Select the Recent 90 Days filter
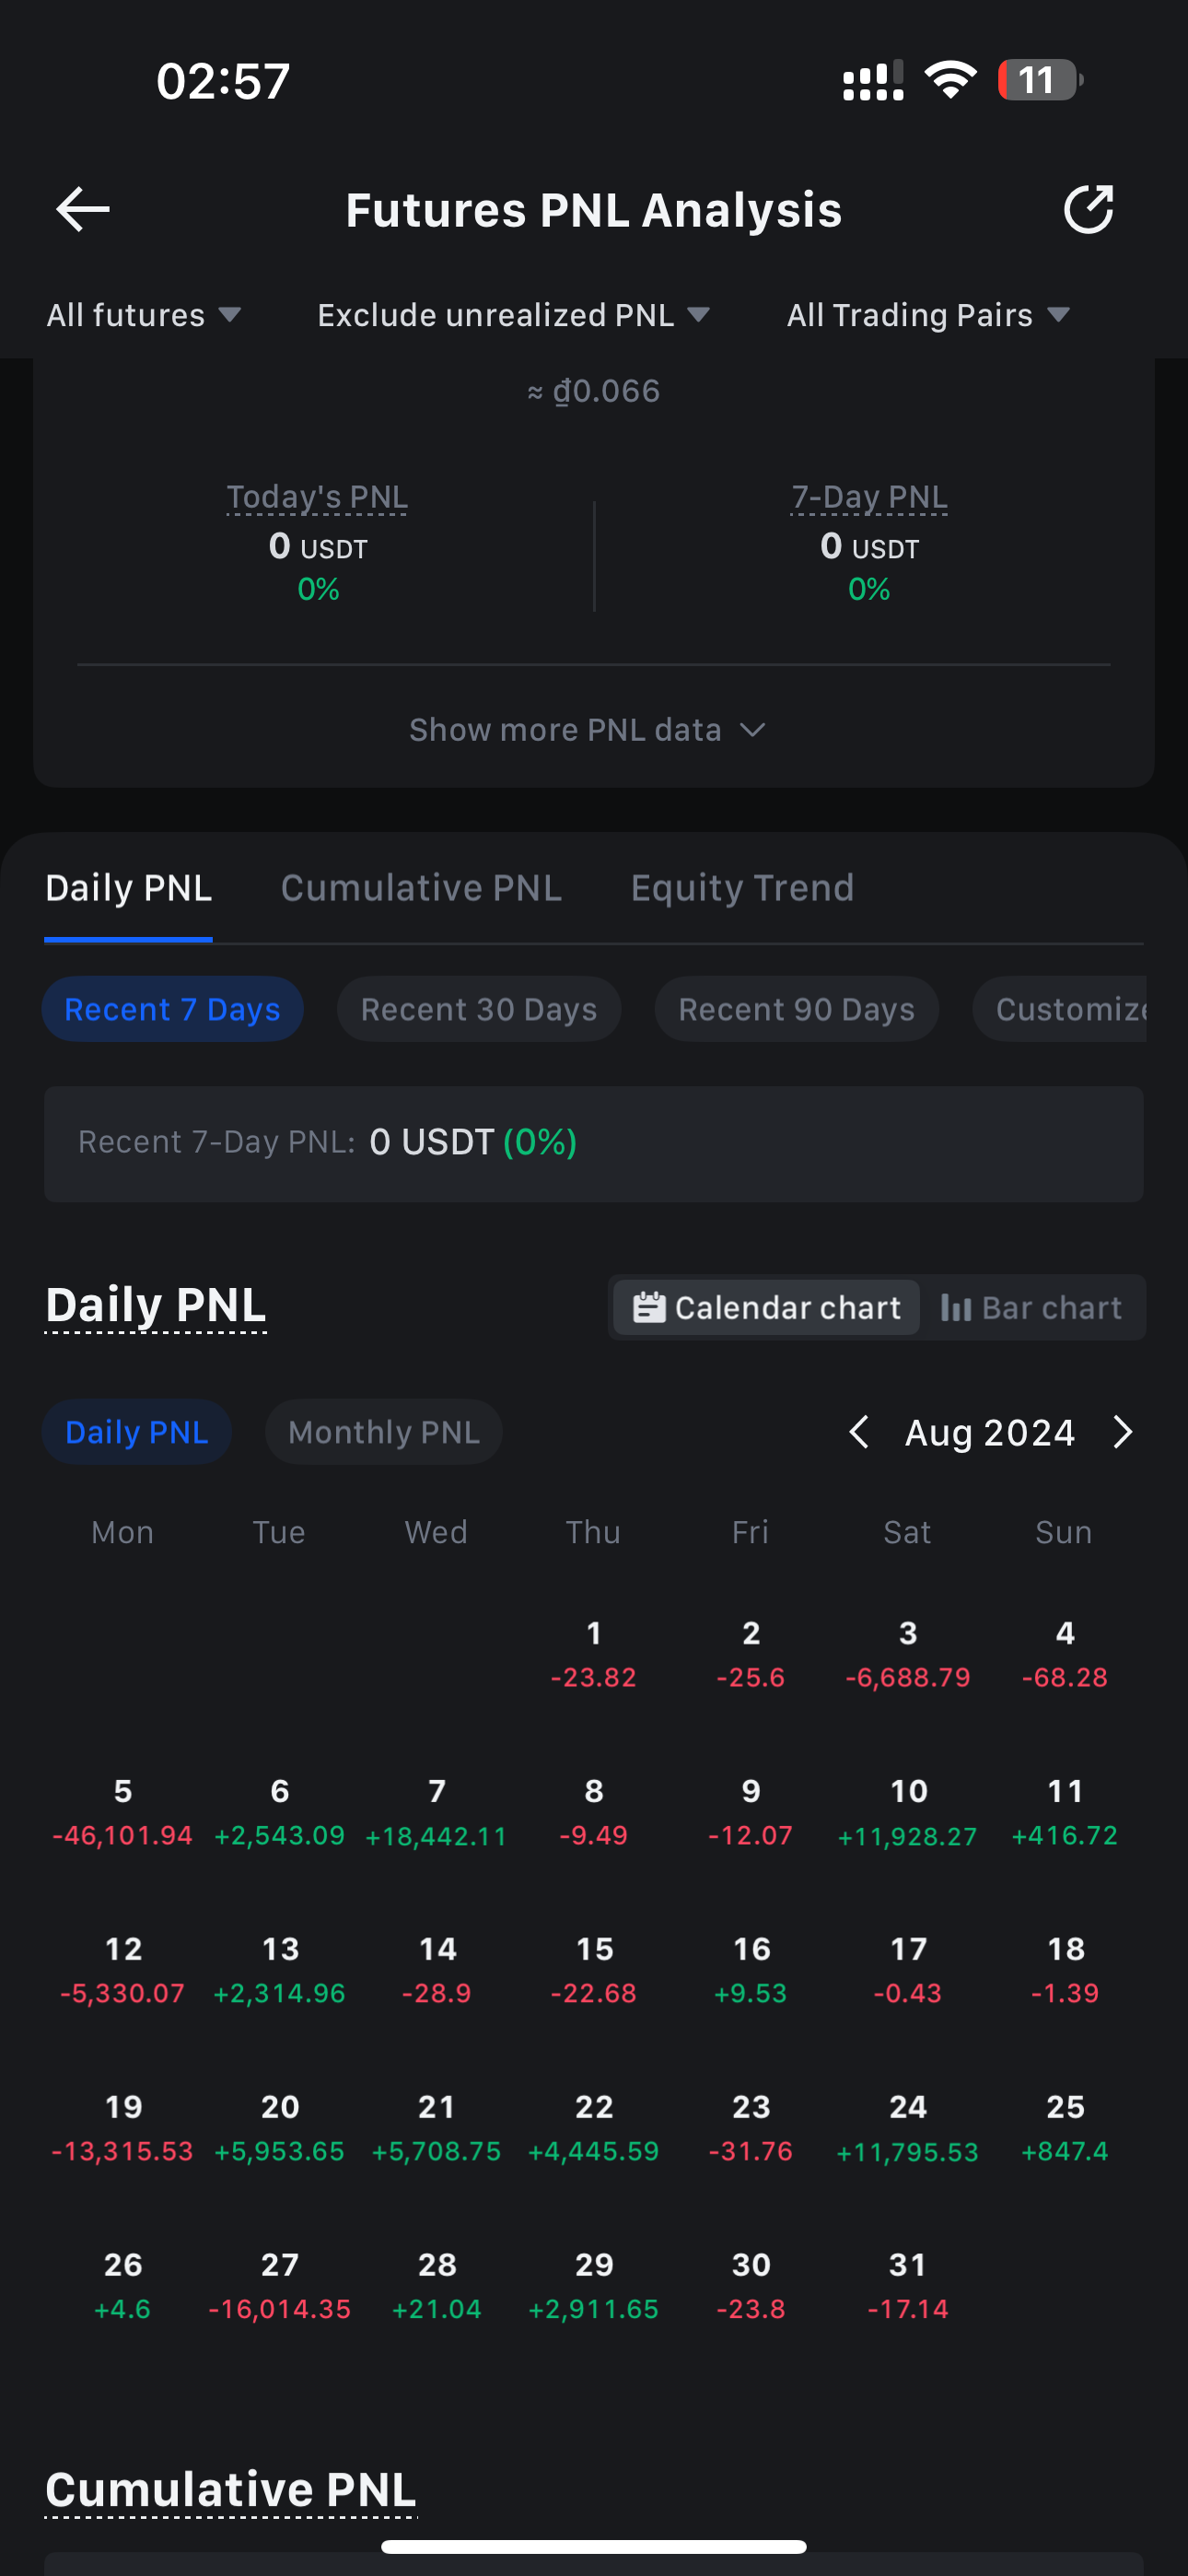 pos(797,1009)
